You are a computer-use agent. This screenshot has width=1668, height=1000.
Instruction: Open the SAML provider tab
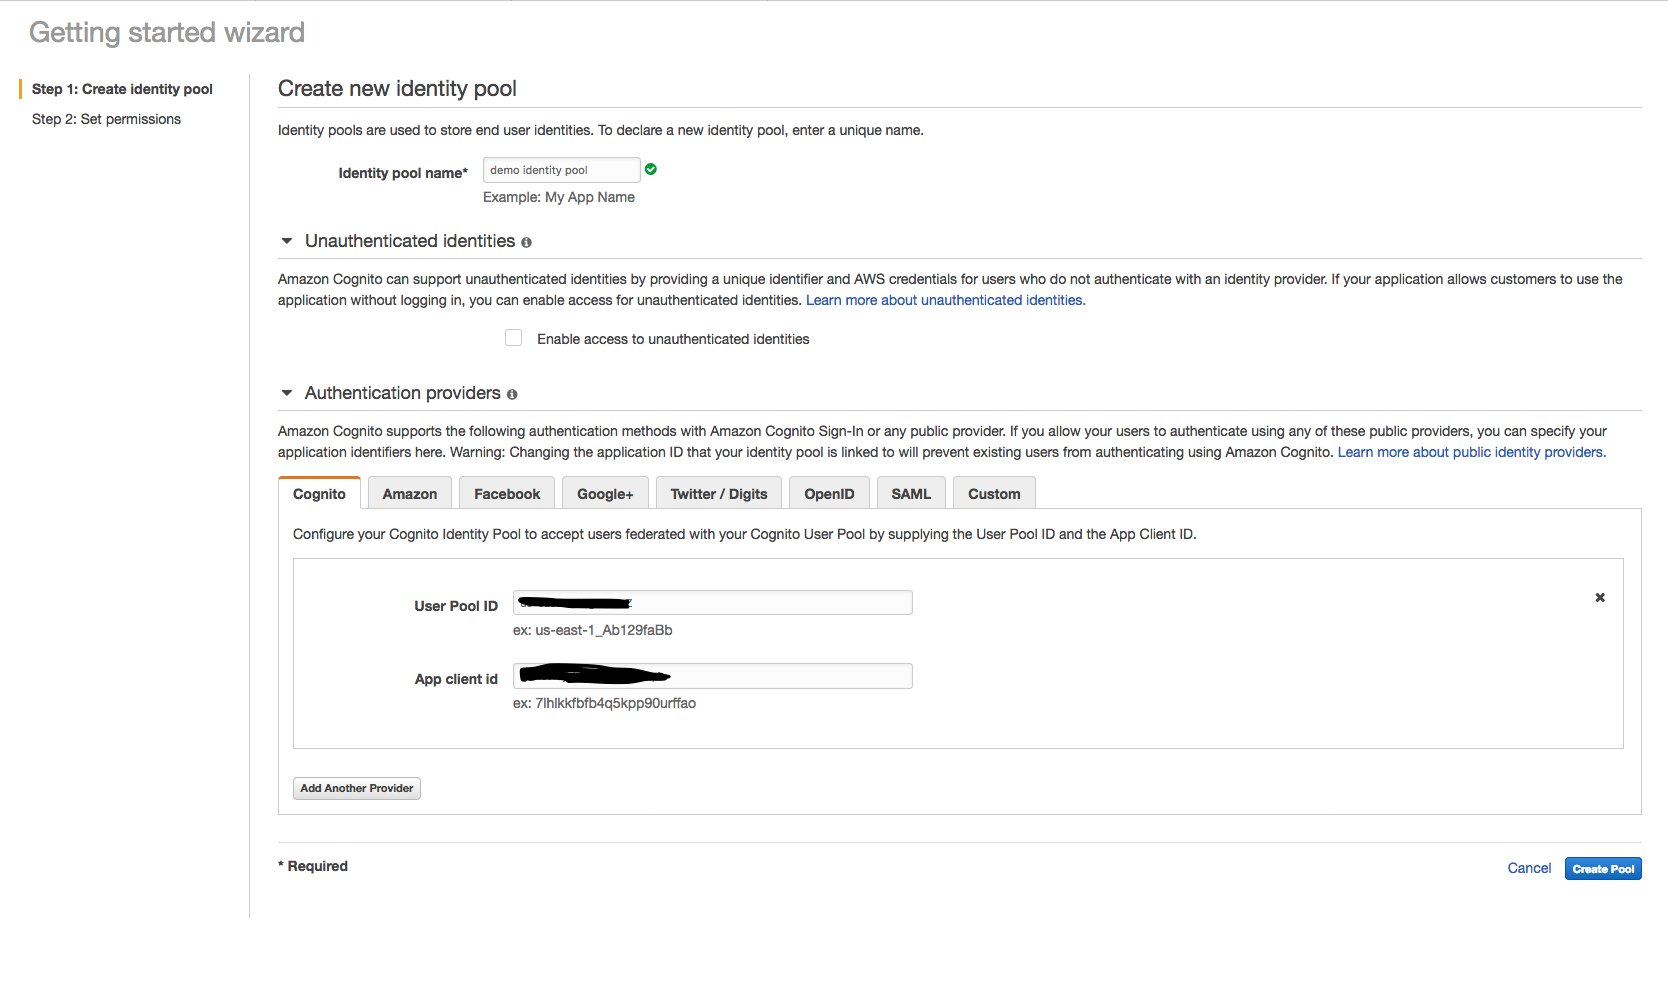[x=911, y=493]
